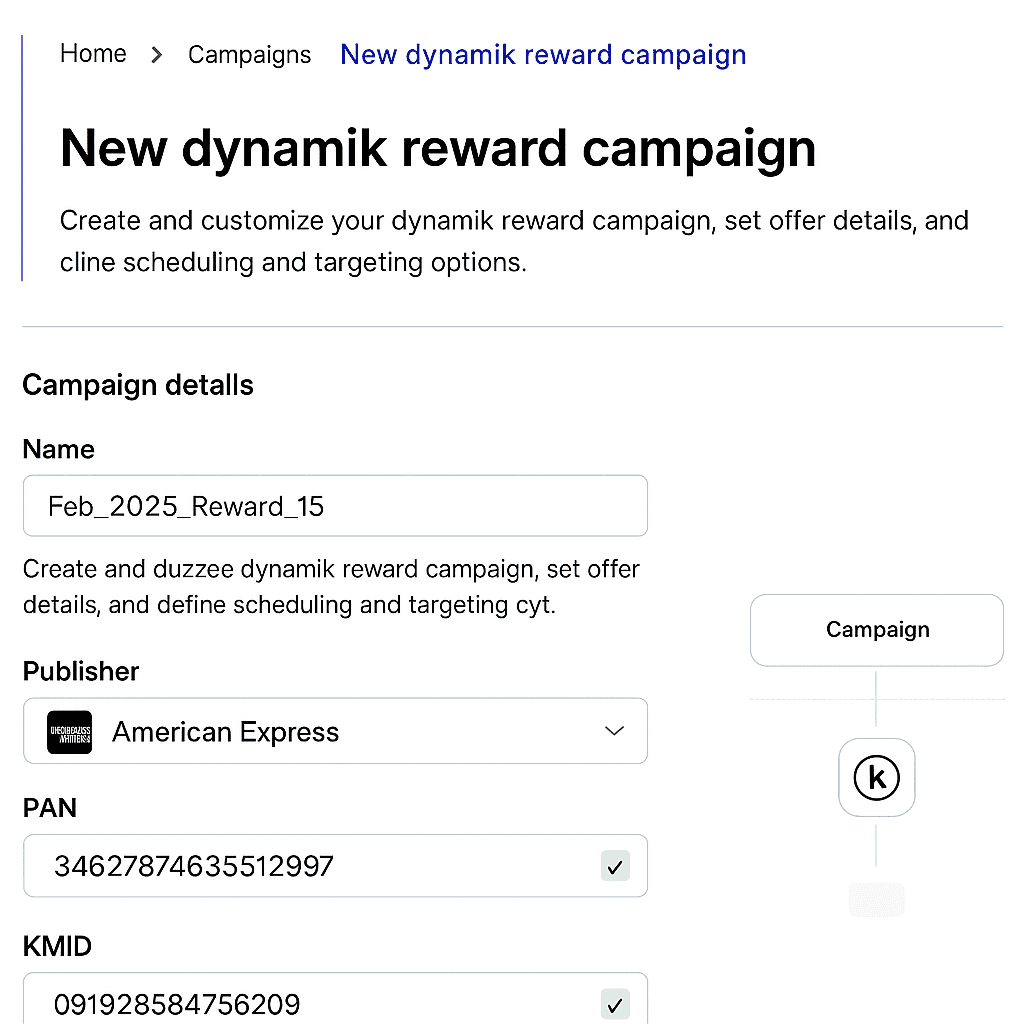The image size is (1024, 1024).
Task: Toggle the KMID field checkmark box
Action: pos(615,1003)
